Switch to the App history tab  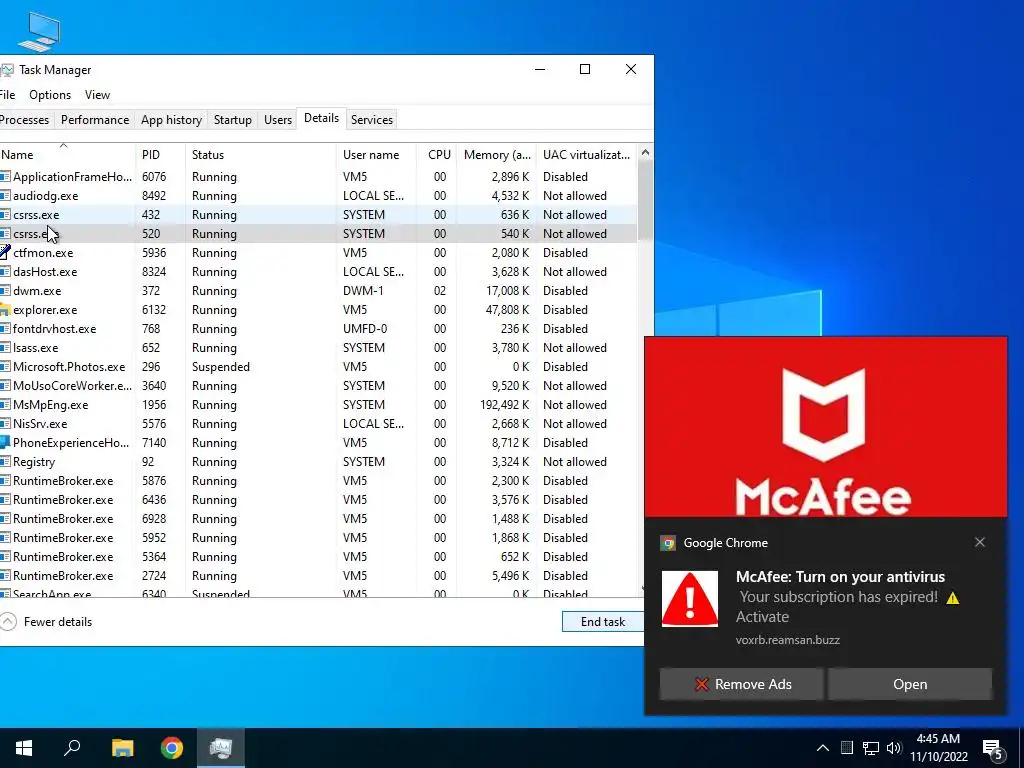coord(171,120)
